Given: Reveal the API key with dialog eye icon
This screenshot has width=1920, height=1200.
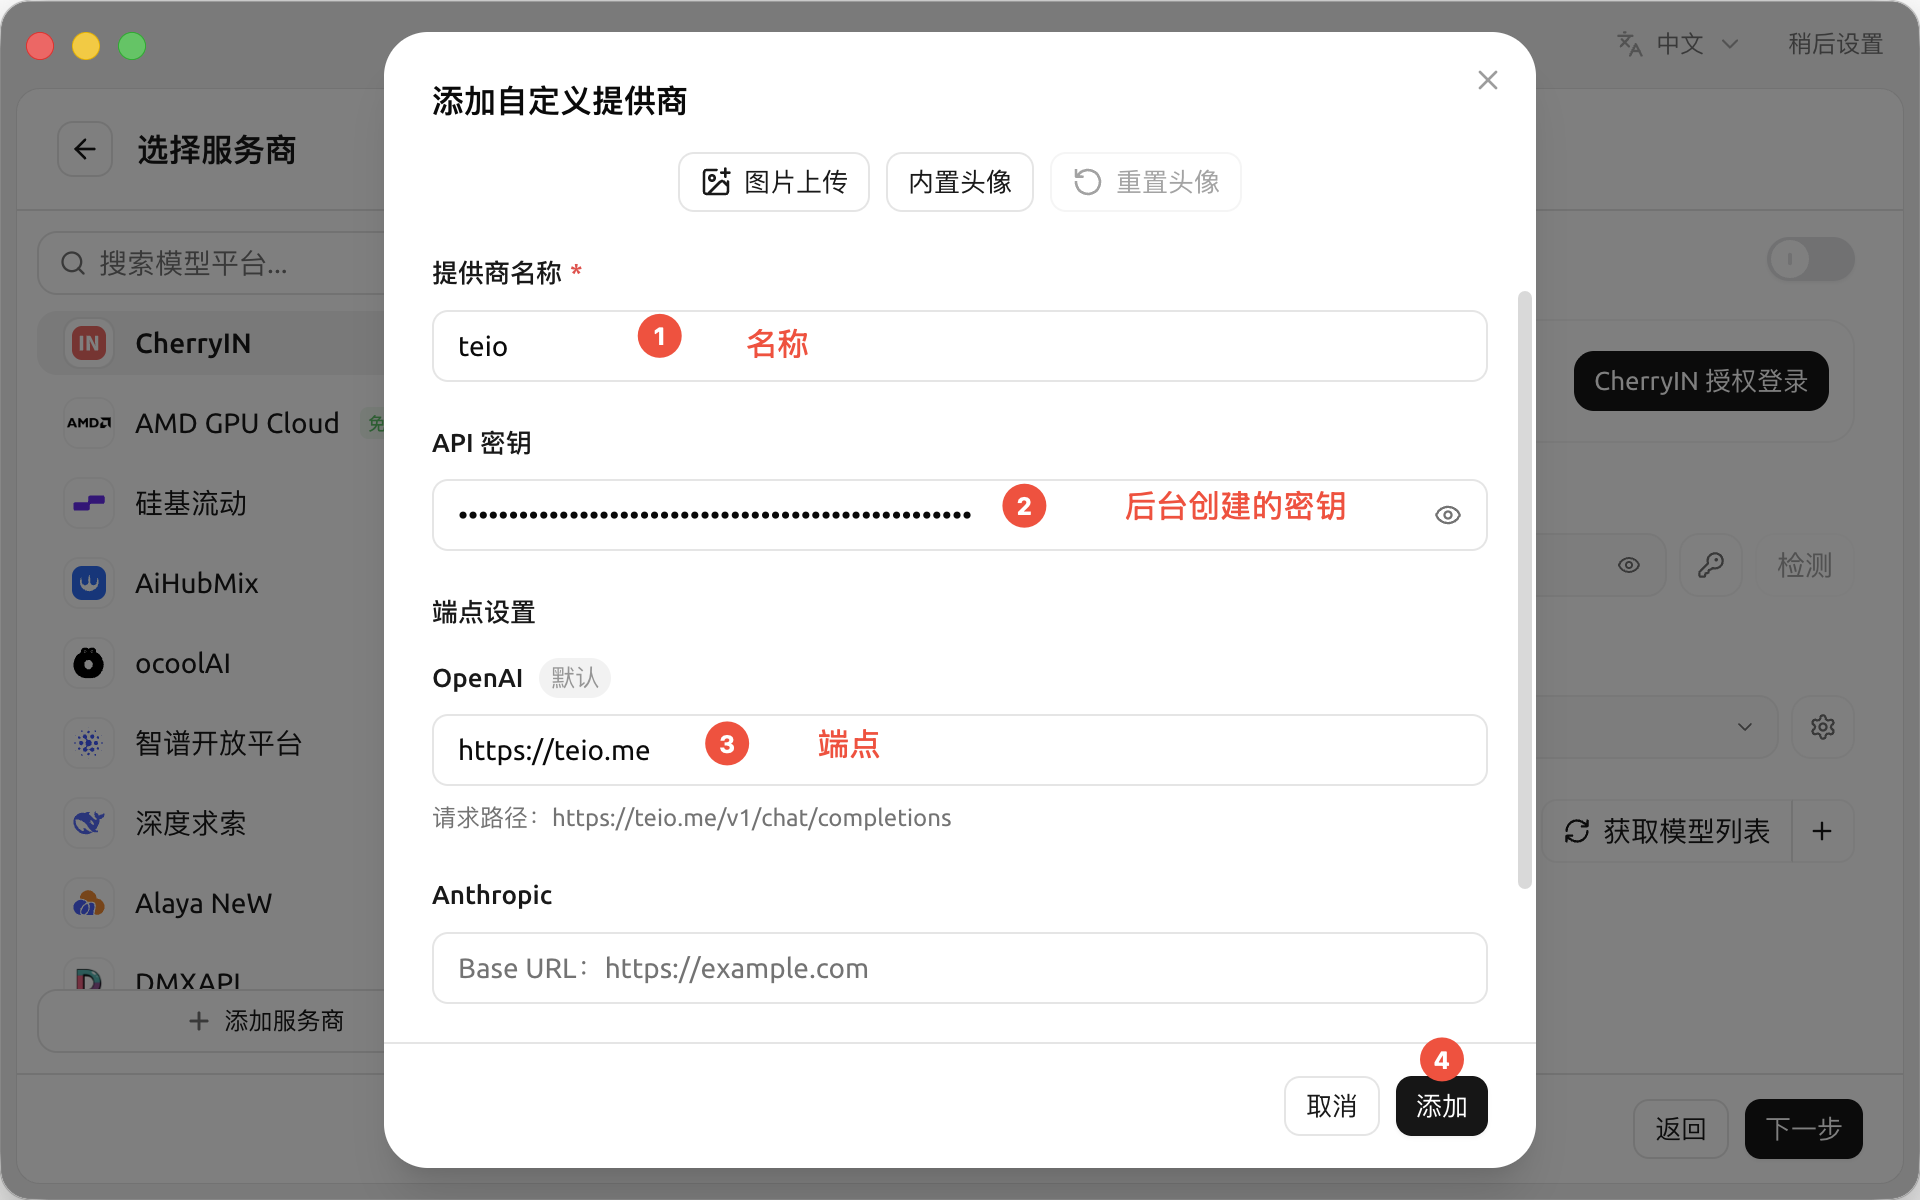Looking at the screenshot, I should pyautogui.click(x=1447, y=515).
